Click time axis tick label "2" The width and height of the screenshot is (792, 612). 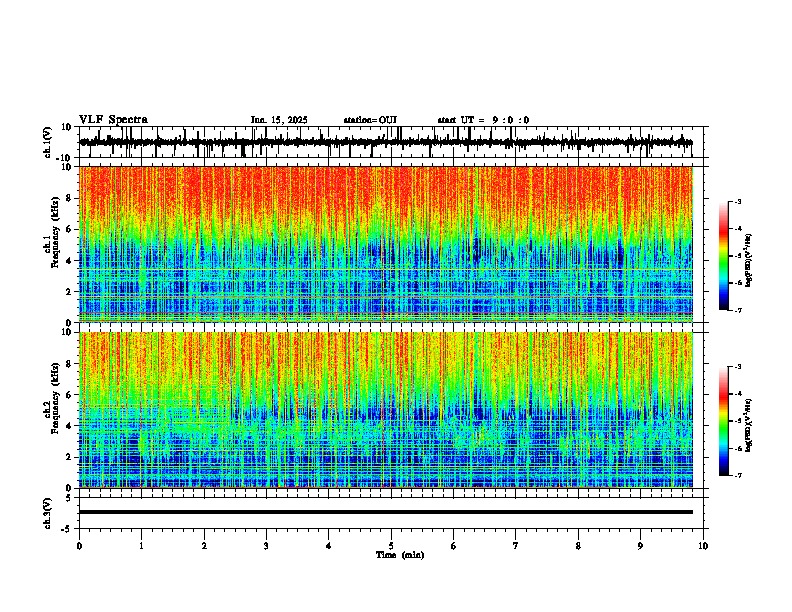point(204,546)
